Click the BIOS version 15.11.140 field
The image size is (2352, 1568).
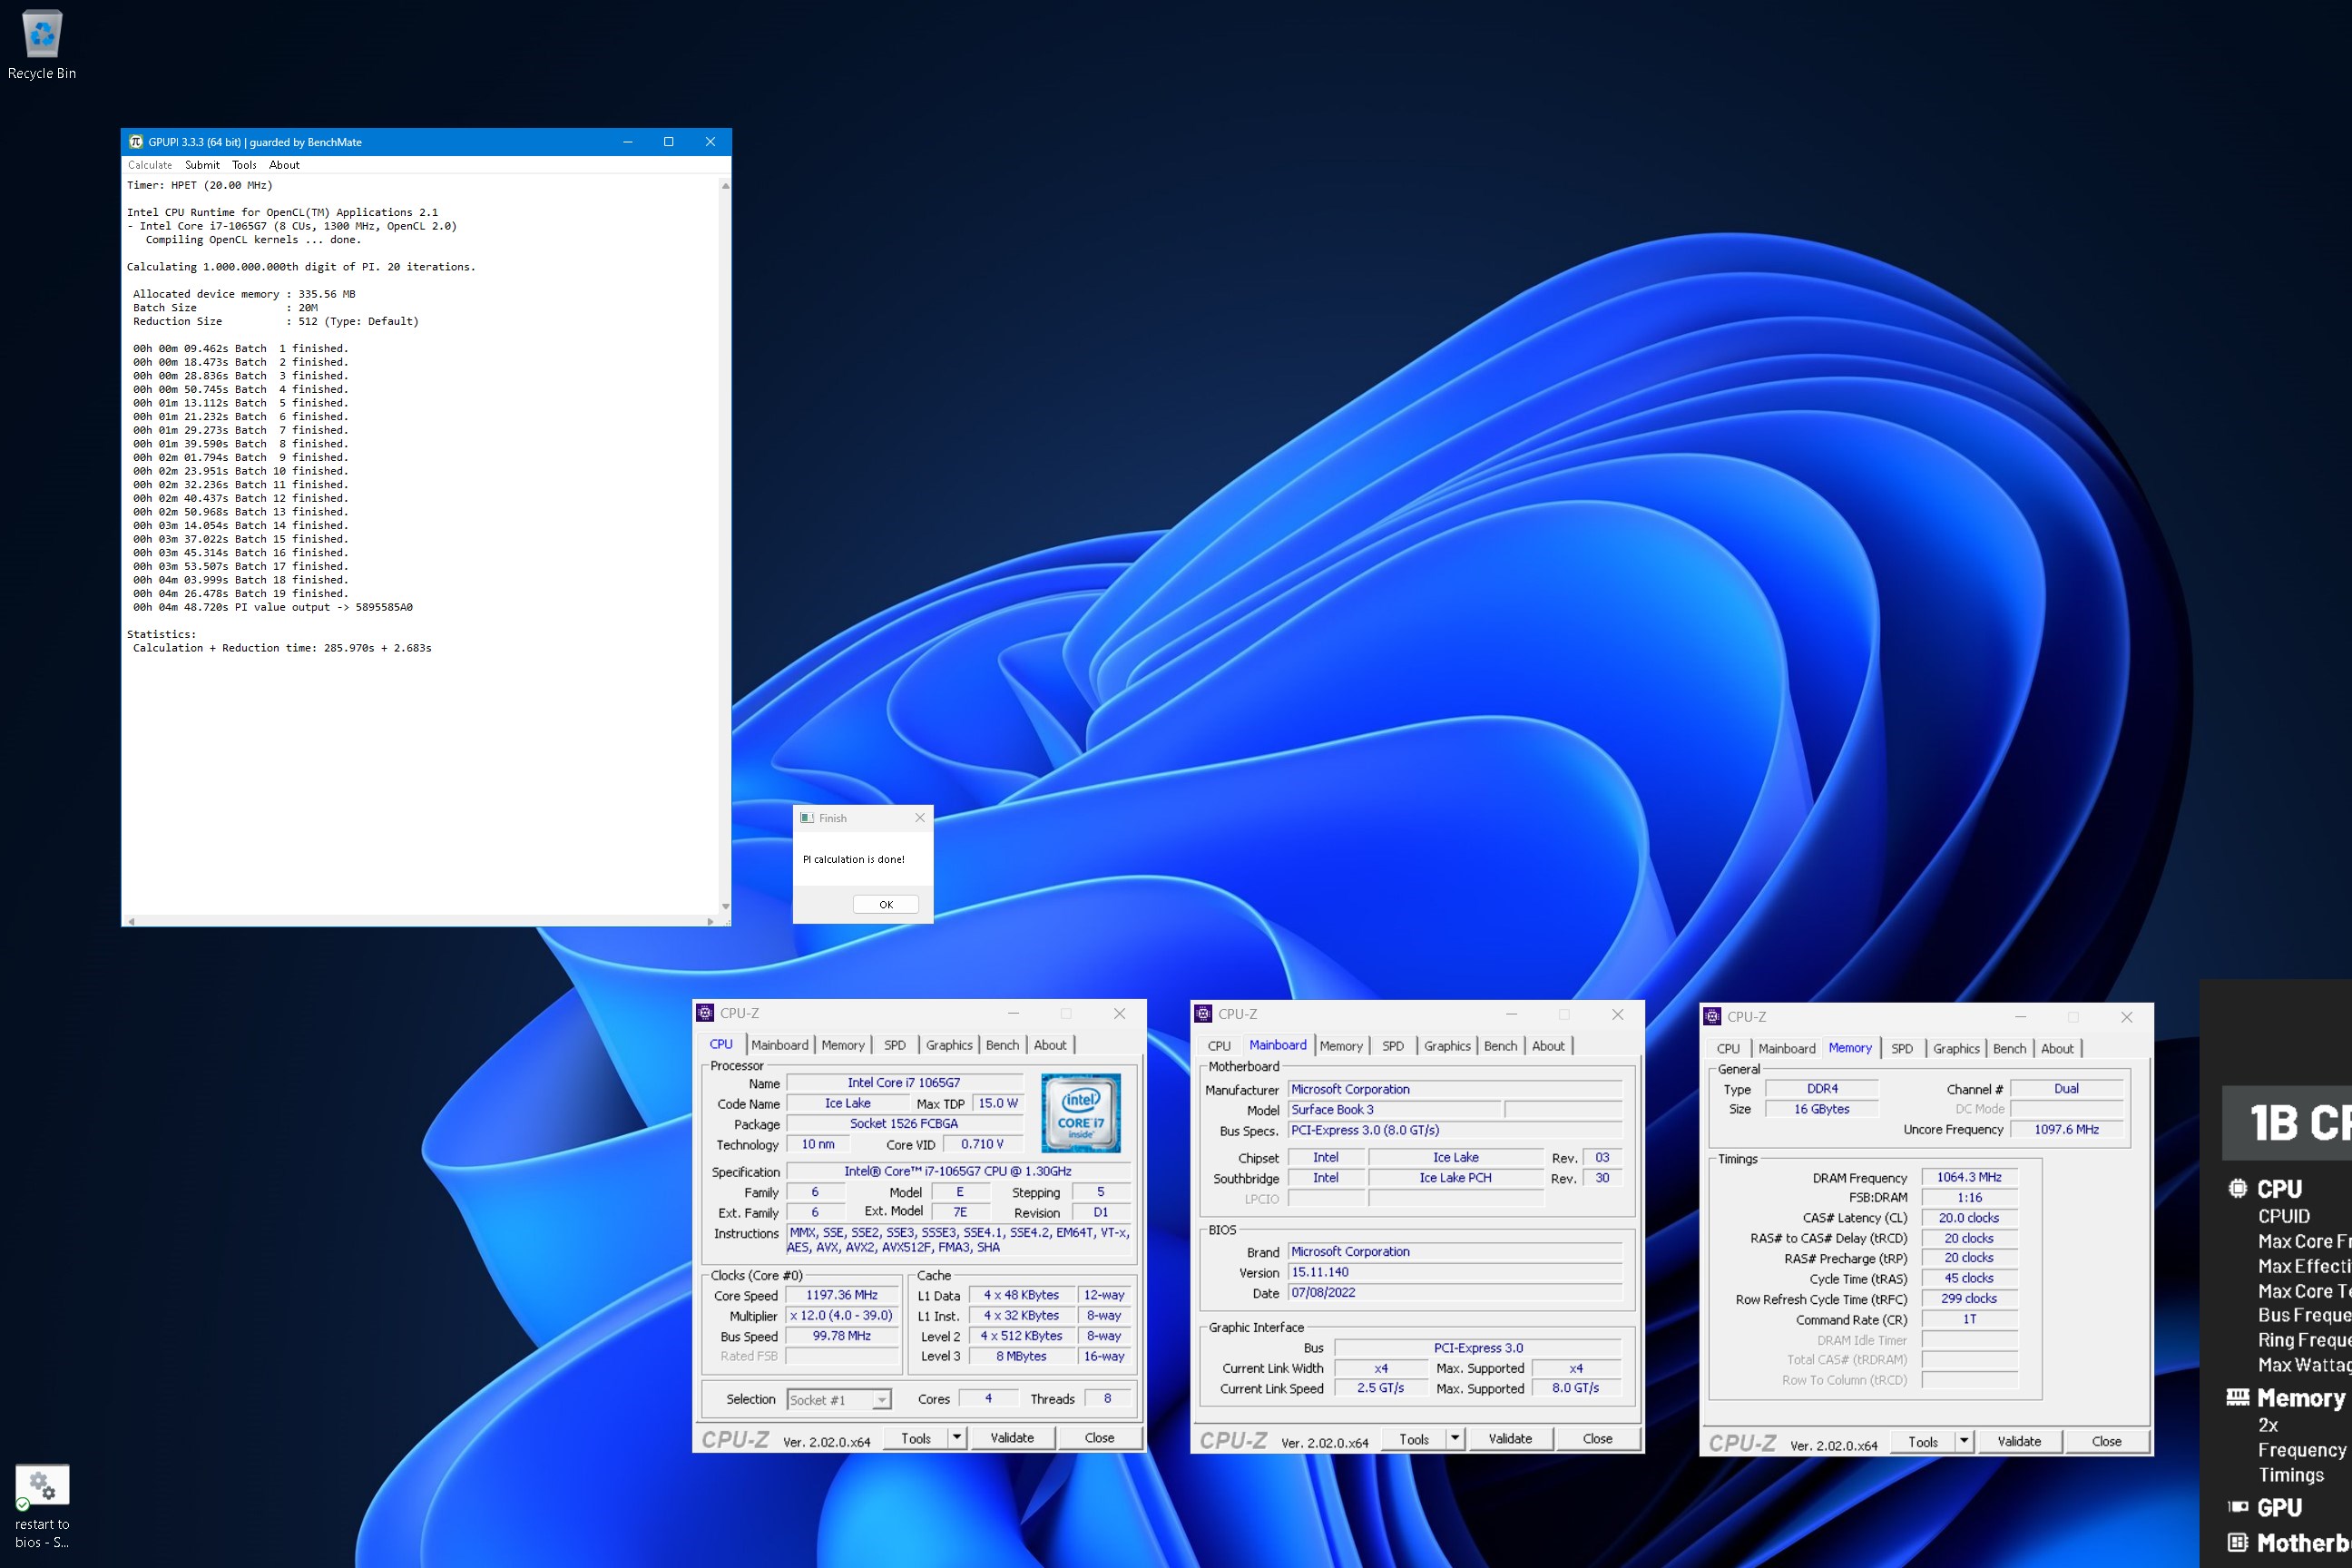point(1455,1272)
